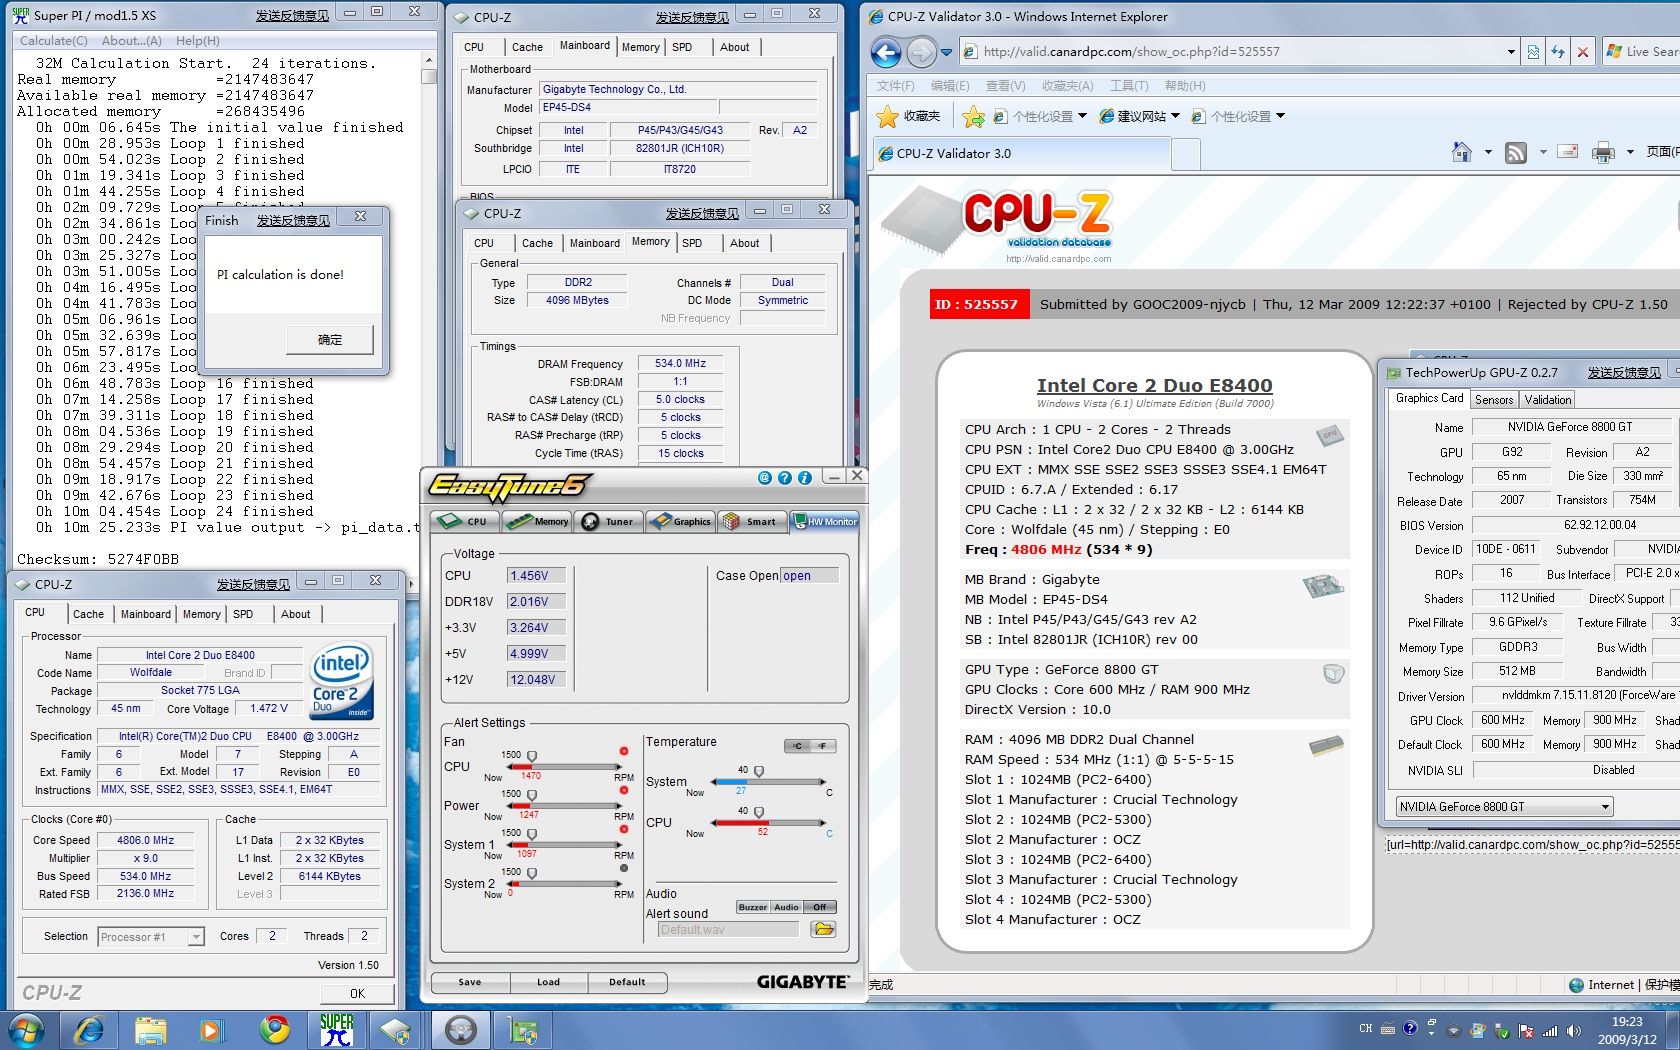1680x1050 pixels.
Task: Open 工具(T) menu in Internet Explorer
Action: coord(1128,86)
